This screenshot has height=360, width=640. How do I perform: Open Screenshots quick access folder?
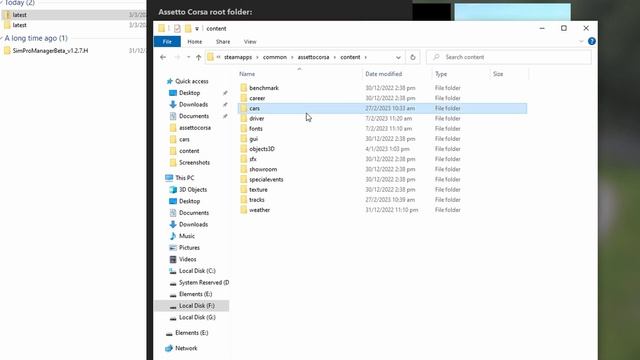[194, 162]
